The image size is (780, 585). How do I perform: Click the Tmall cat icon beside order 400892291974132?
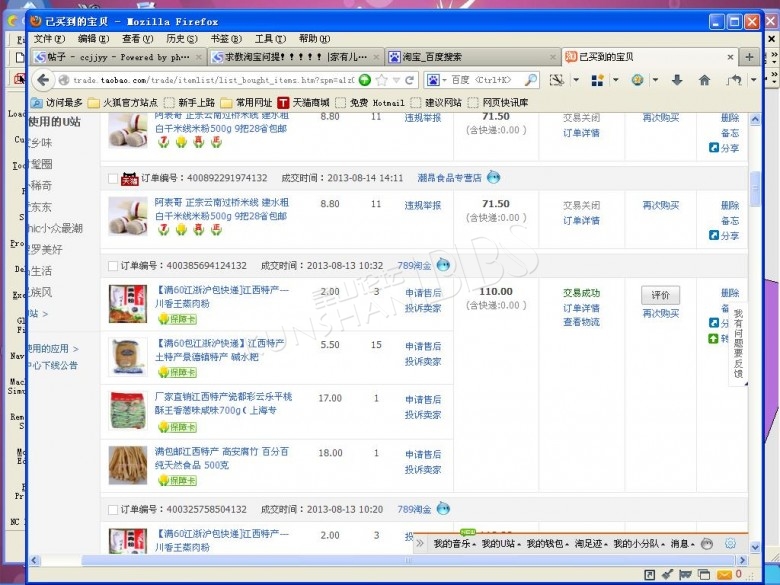(130, 178)
